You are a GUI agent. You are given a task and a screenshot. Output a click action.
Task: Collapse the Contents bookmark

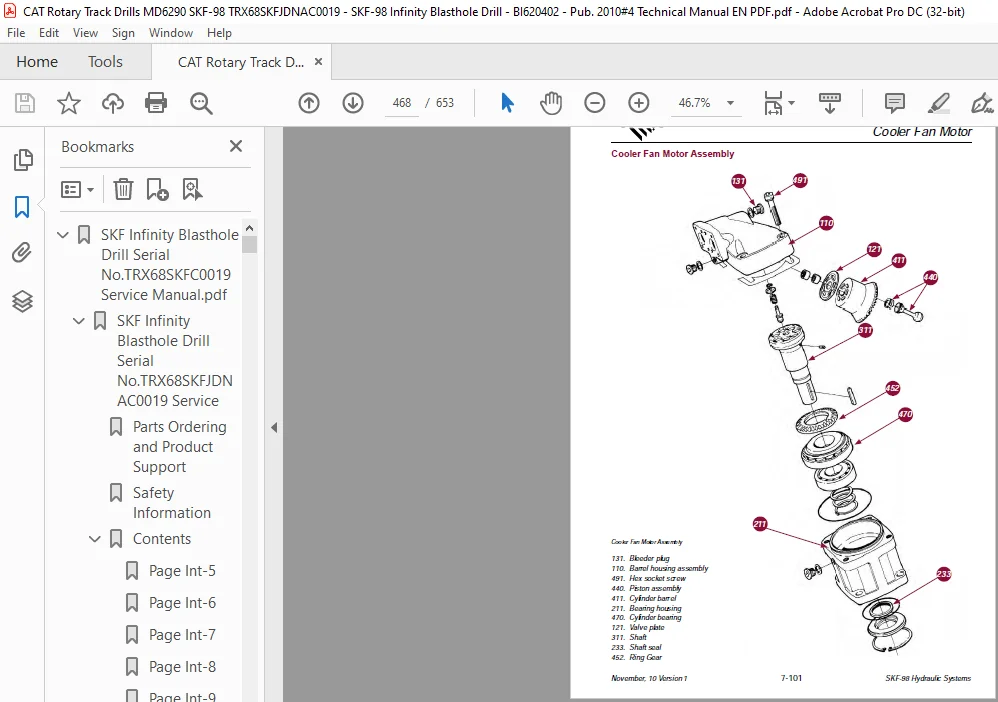(95, 539)
